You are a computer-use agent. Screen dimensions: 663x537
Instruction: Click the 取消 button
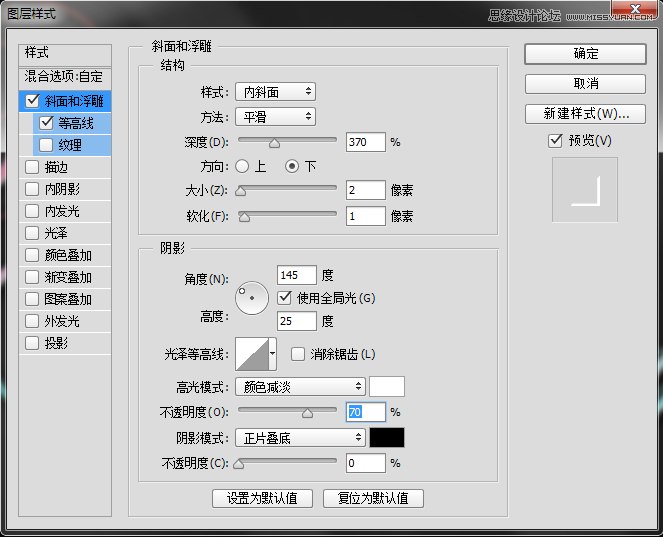pos(586,84)
